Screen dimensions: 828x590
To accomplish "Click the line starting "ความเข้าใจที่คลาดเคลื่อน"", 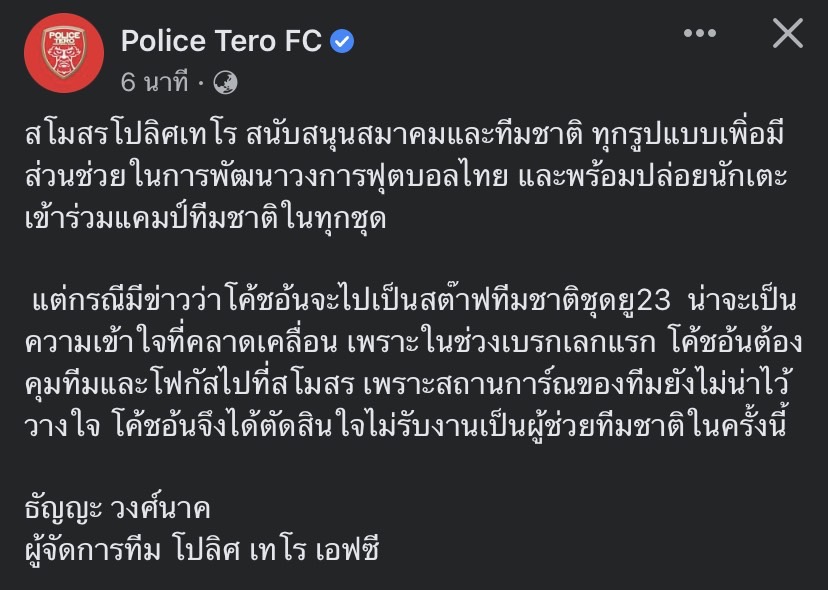I will pyautogui.click(x=413, y=342).
